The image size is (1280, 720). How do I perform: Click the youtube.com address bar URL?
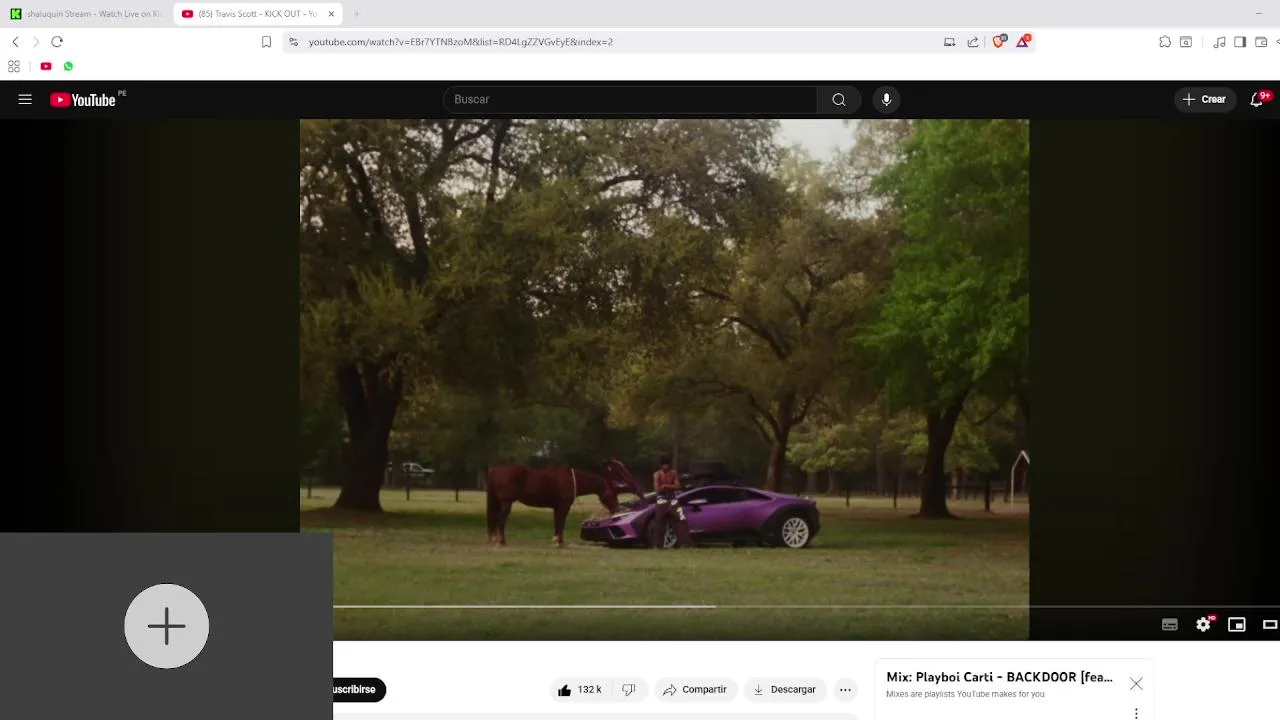coord(460,42)
